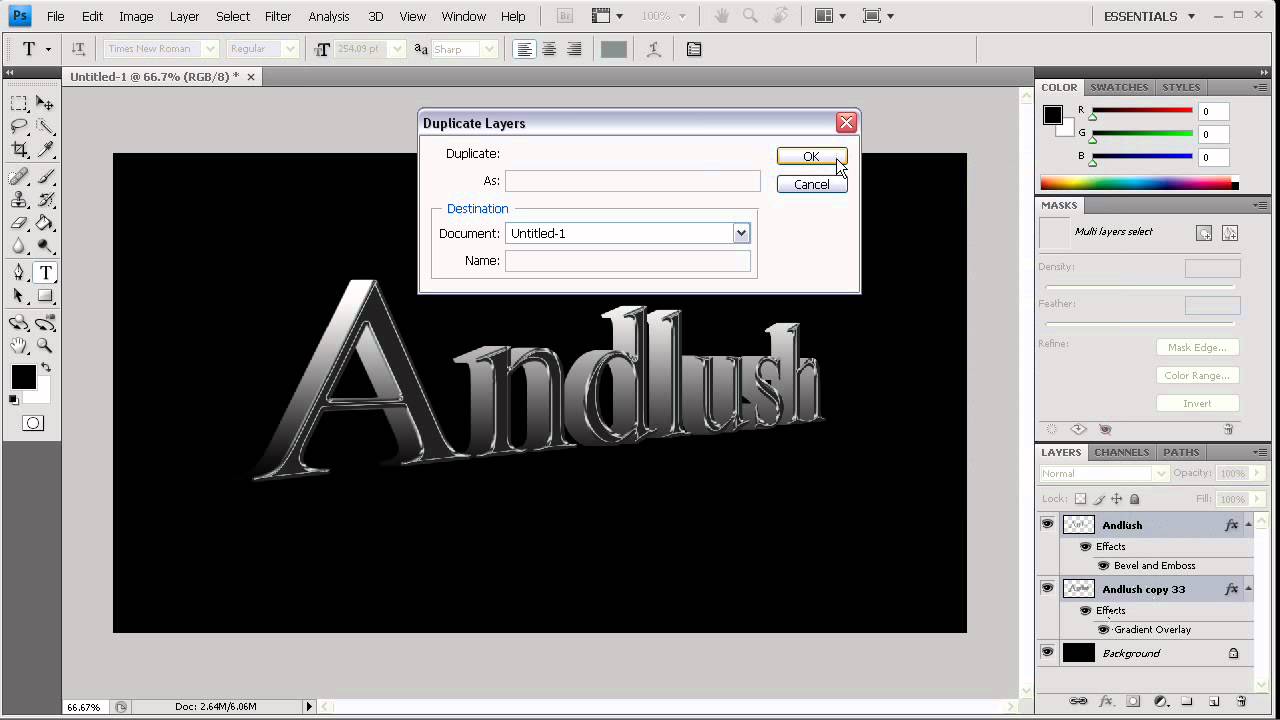Open the Analysis menu
The height and width of the screenshot is (720, 1280).
point(329,16)
